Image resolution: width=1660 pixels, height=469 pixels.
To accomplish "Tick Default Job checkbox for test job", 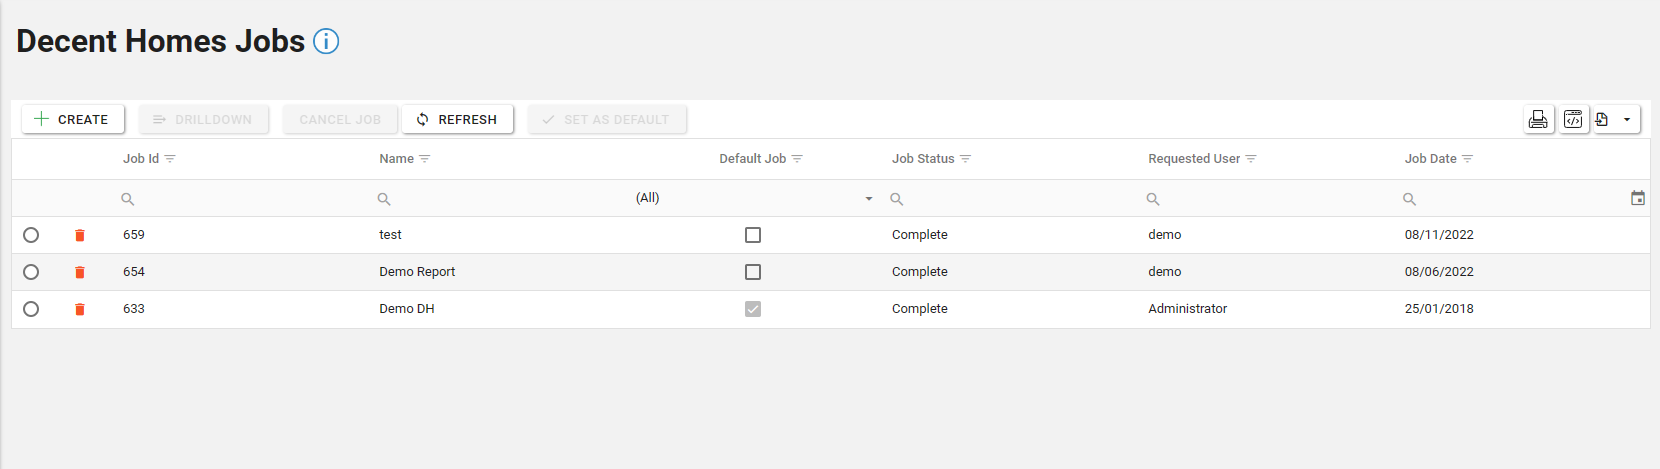I will point(753,235).
